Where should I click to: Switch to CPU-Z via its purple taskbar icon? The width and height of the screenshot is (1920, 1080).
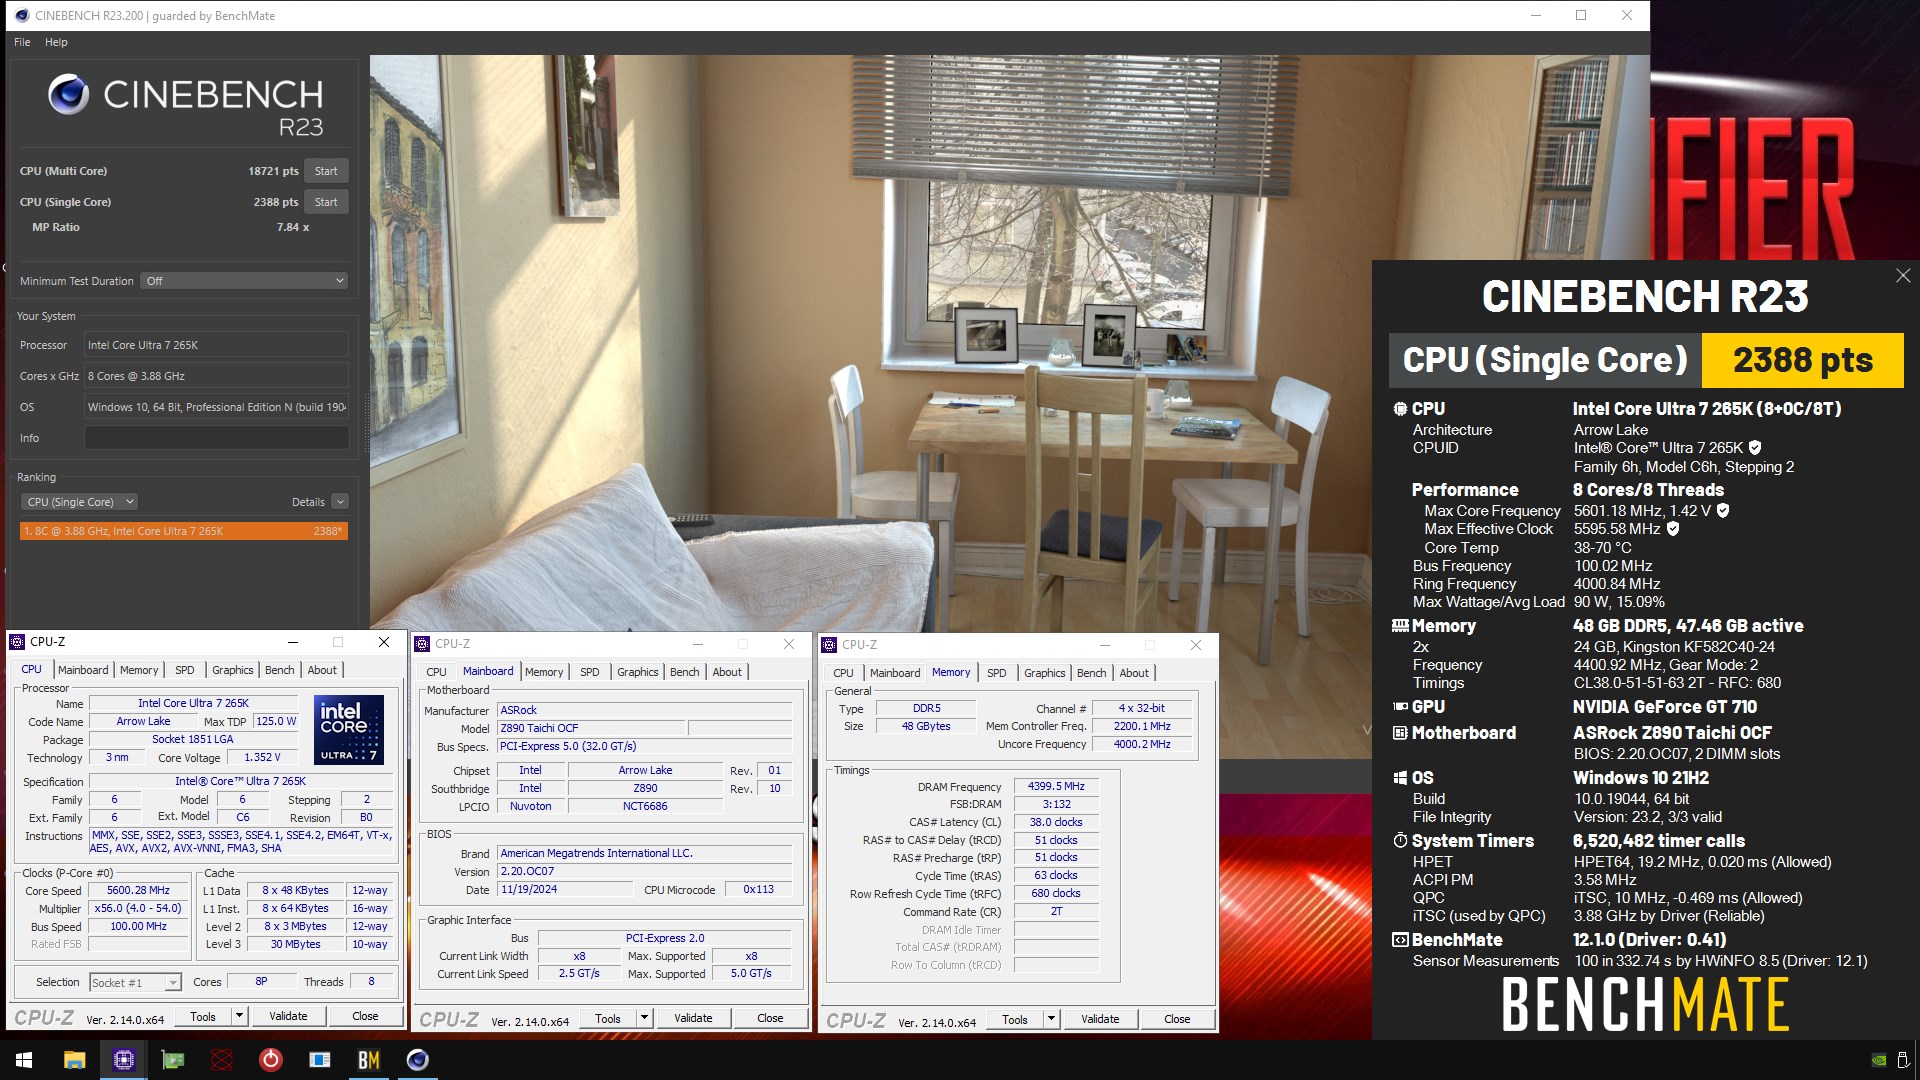click(123, 1060)
